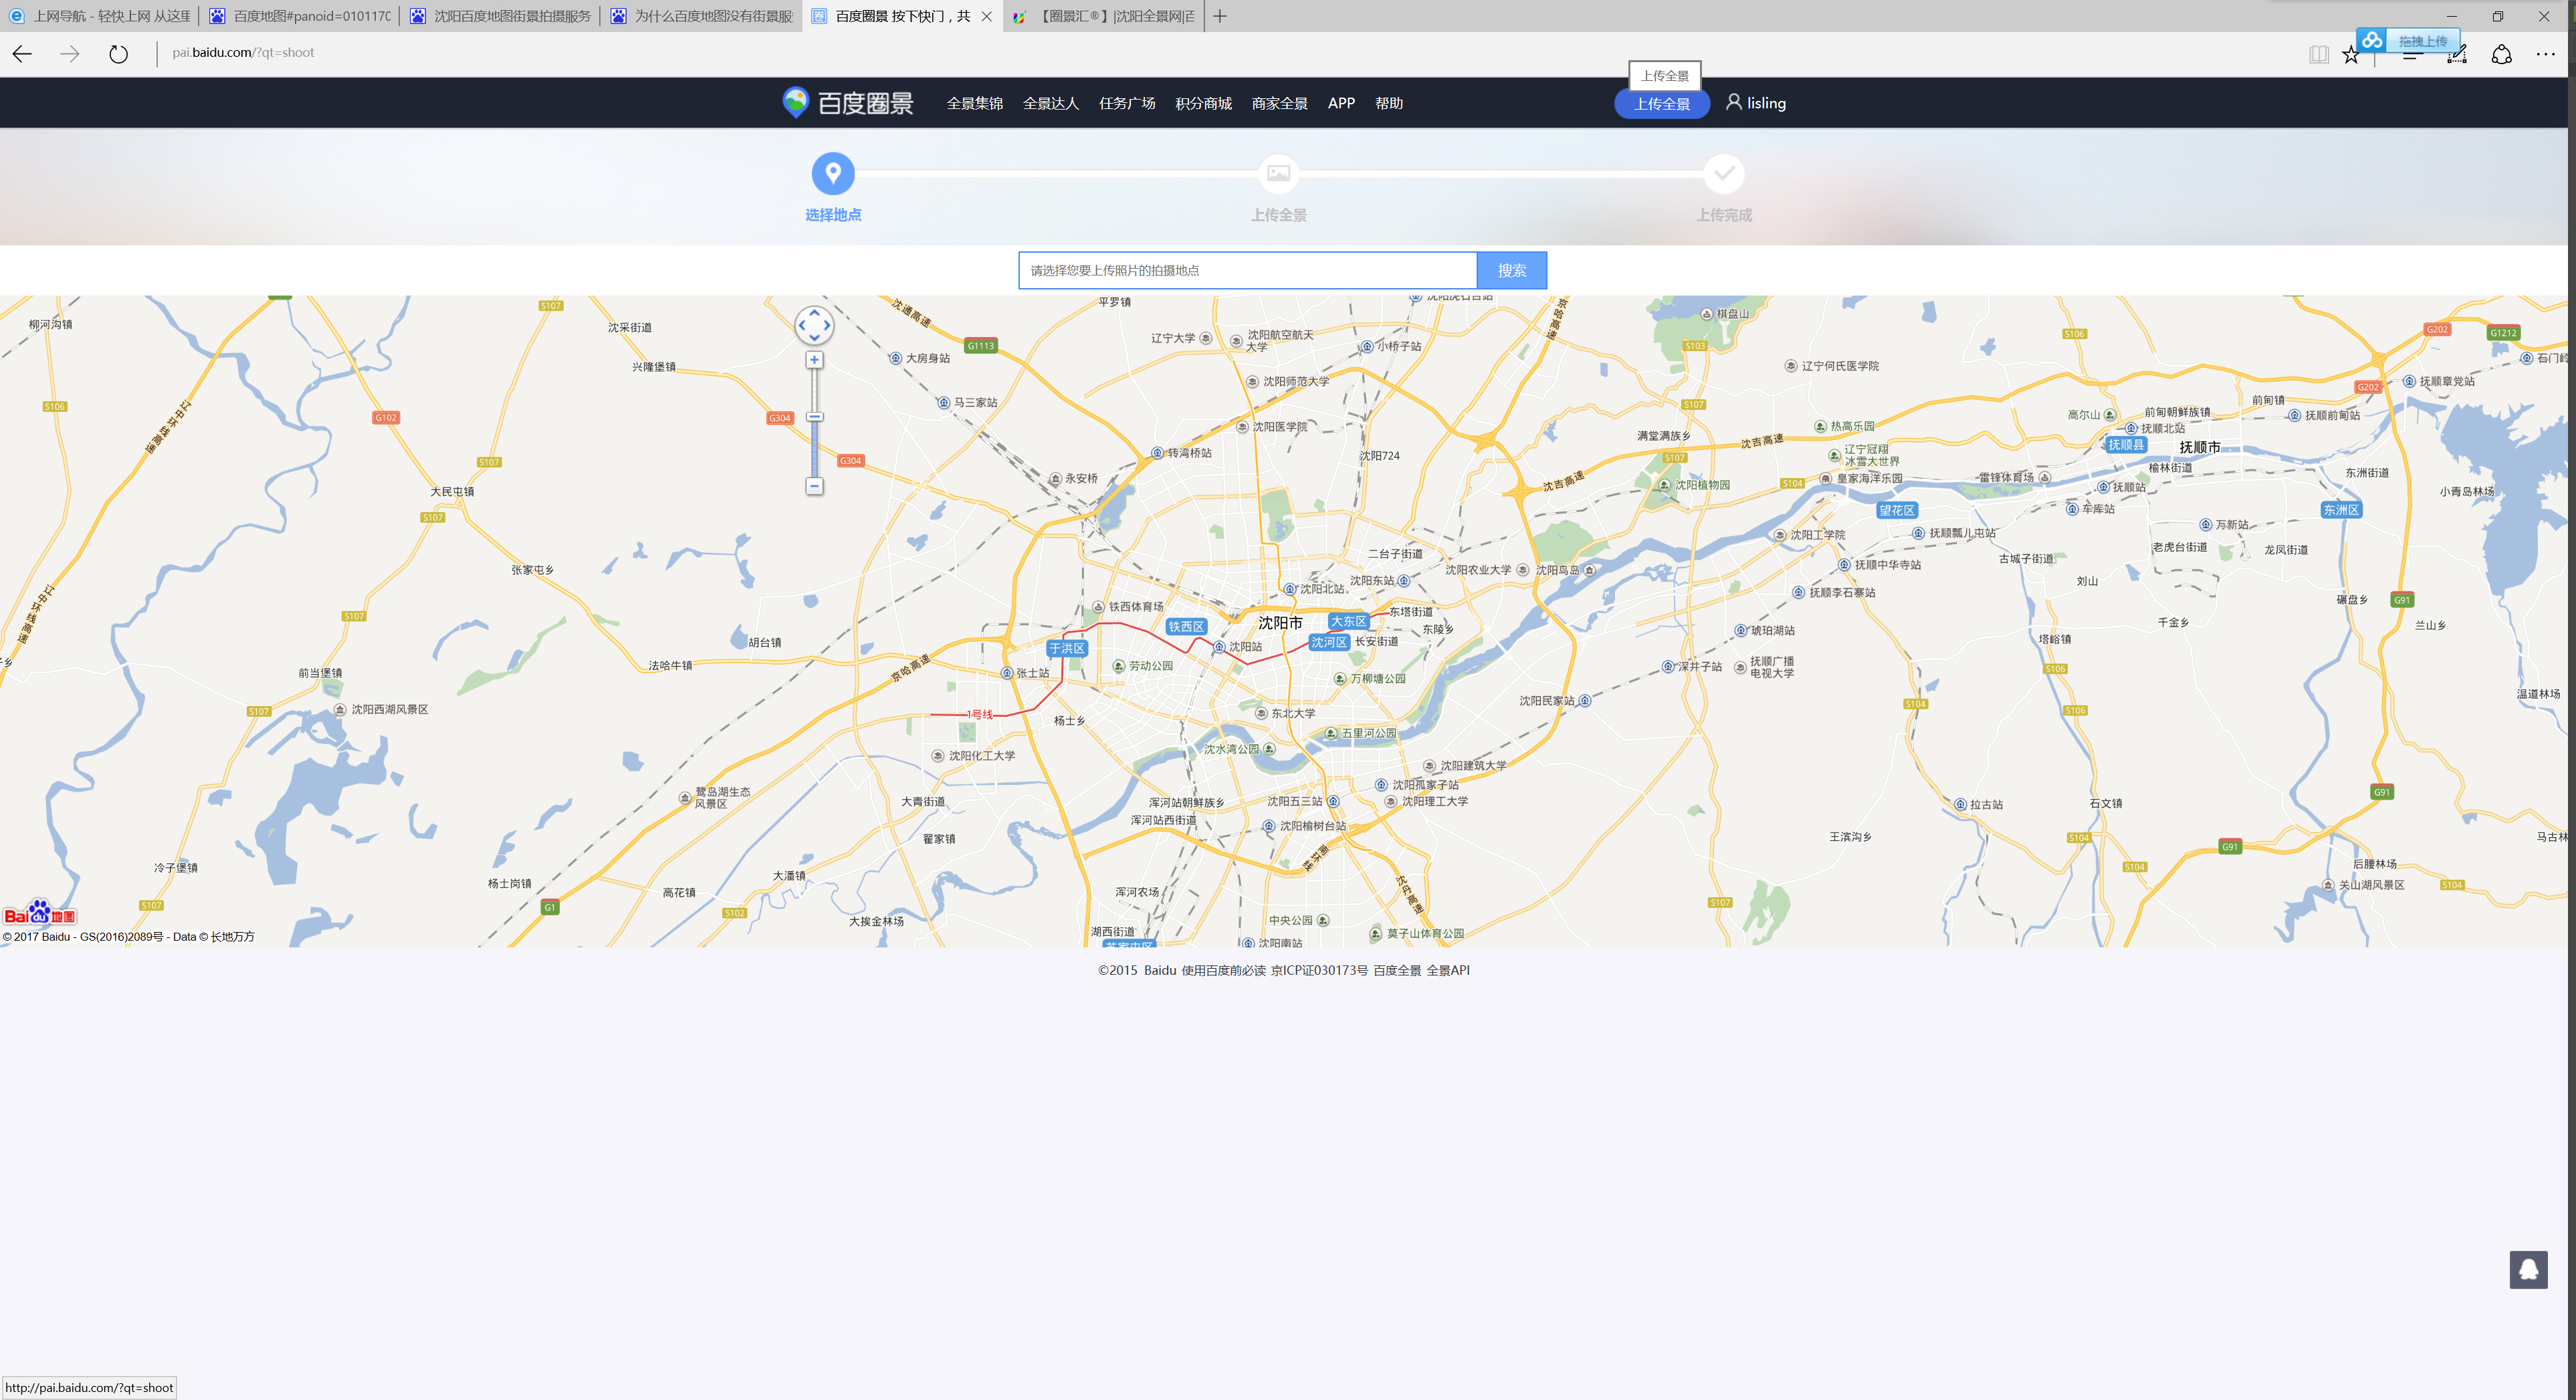Open the 全景达人 menu
The height and width of the screenshot is (1400, 2576).
click(1050, 103)
